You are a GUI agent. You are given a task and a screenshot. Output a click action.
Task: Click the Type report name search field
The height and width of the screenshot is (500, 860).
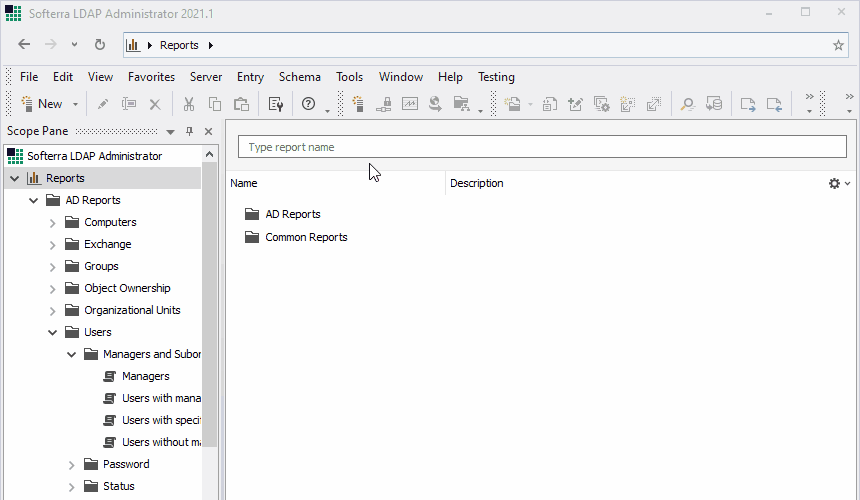542,147
